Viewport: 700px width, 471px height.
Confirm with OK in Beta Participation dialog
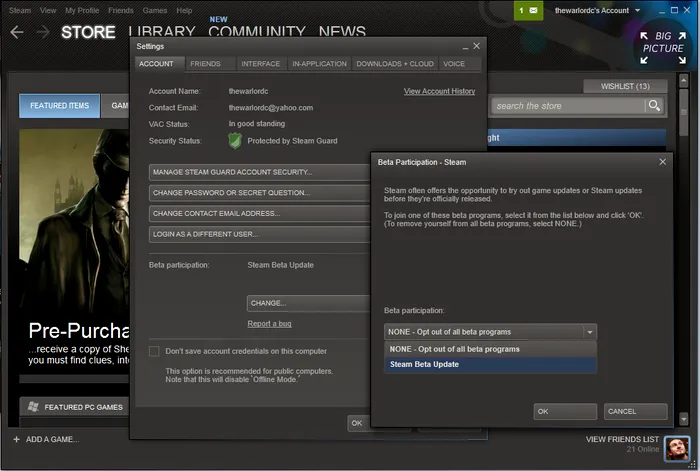pyautogui.click(x=565, y=412)
